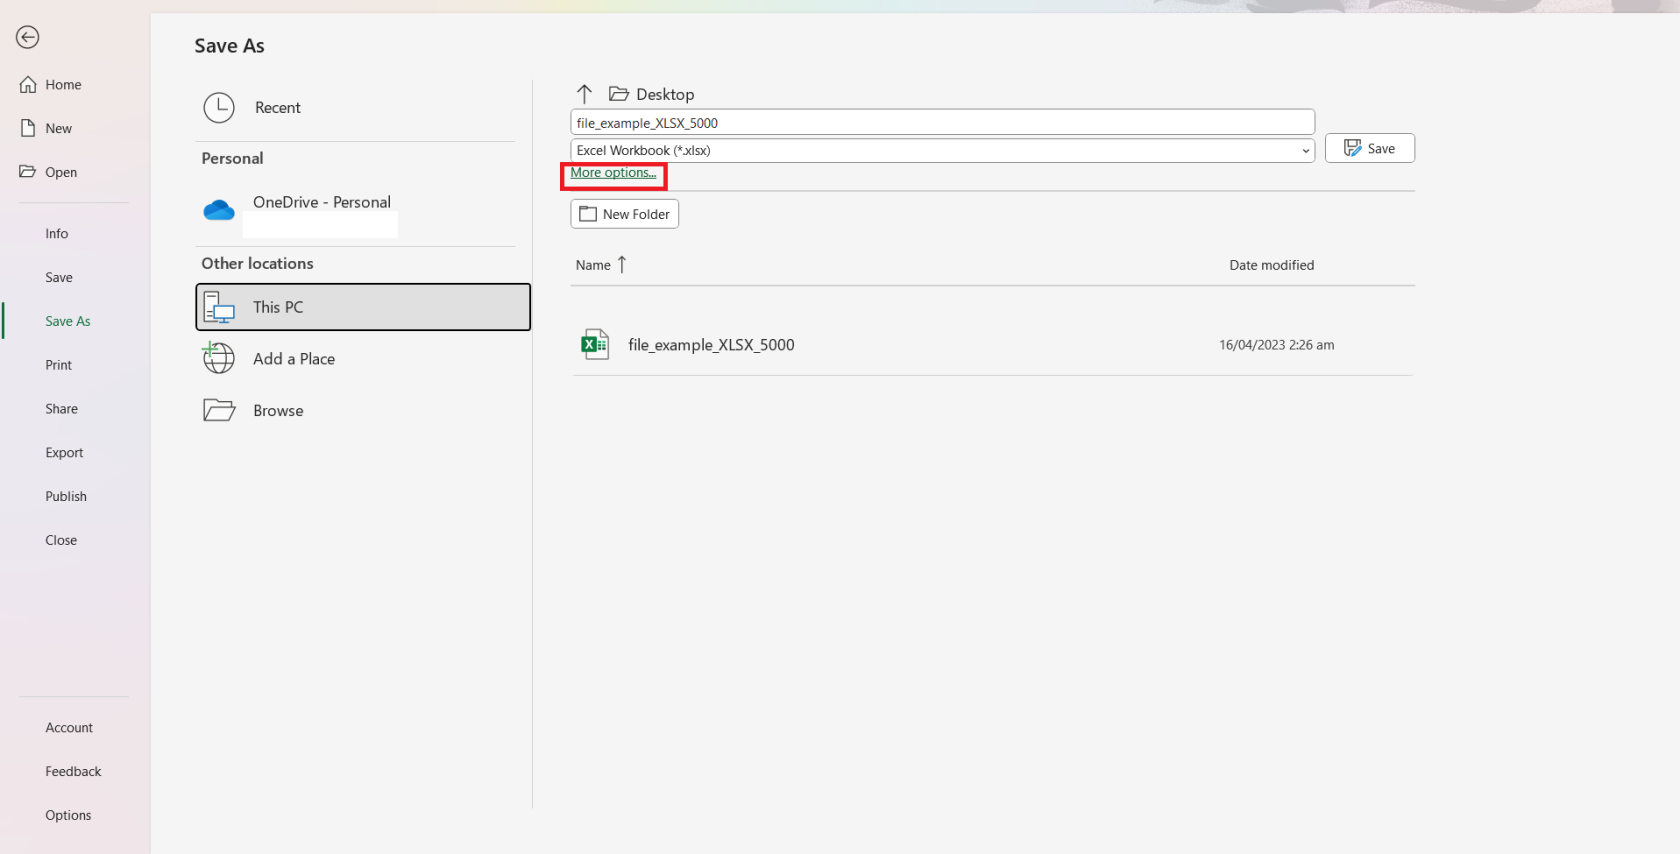Click the New Folder button
The height and width of the screenshot is (854, 1680).
pyautogui.click(x=625, y=214)
